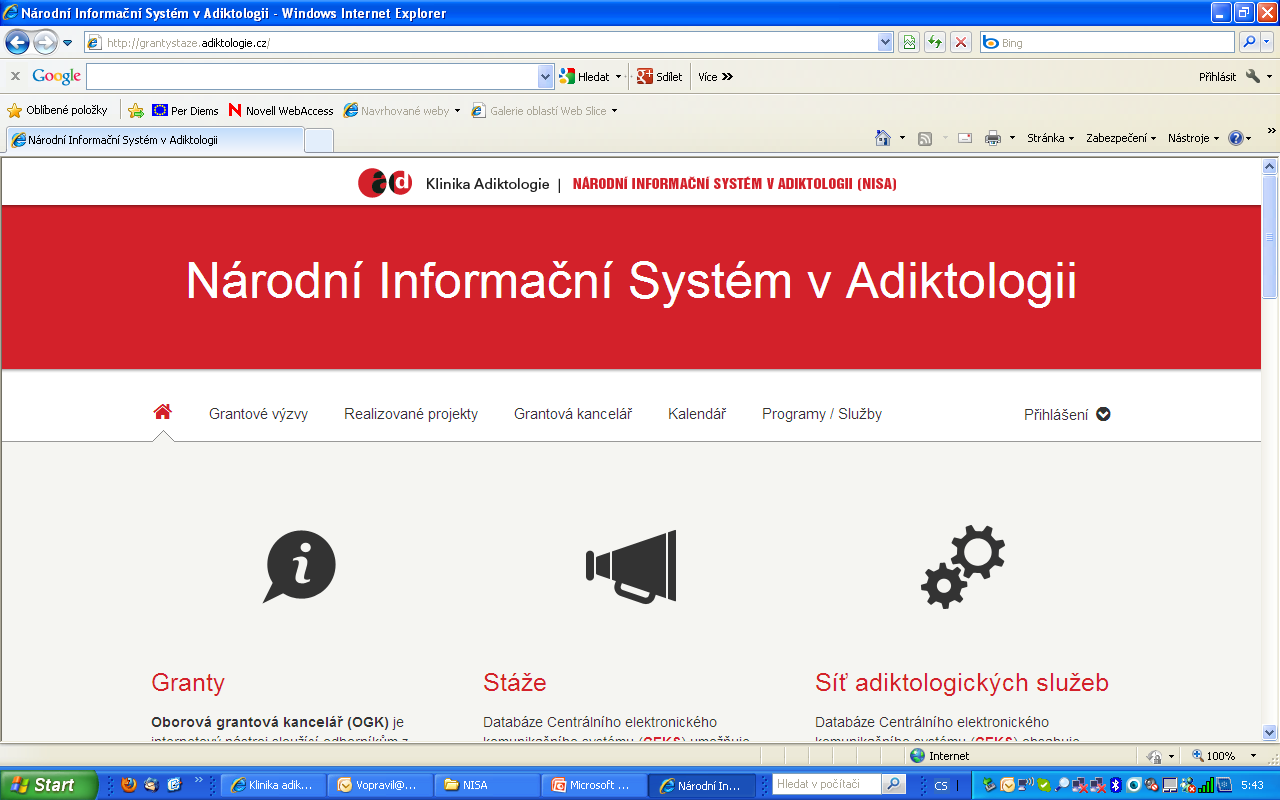The image size is (1280, 800).
Task: Open Google toolbar wrench settings
Action: coord(1253,76)
